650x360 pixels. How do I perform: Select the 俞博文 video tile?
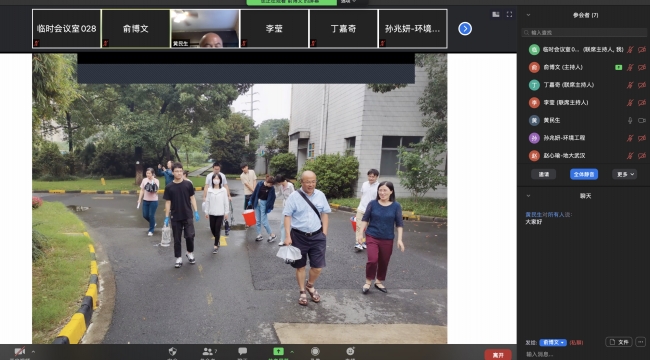pyautogui.click(x=136, y=29)
